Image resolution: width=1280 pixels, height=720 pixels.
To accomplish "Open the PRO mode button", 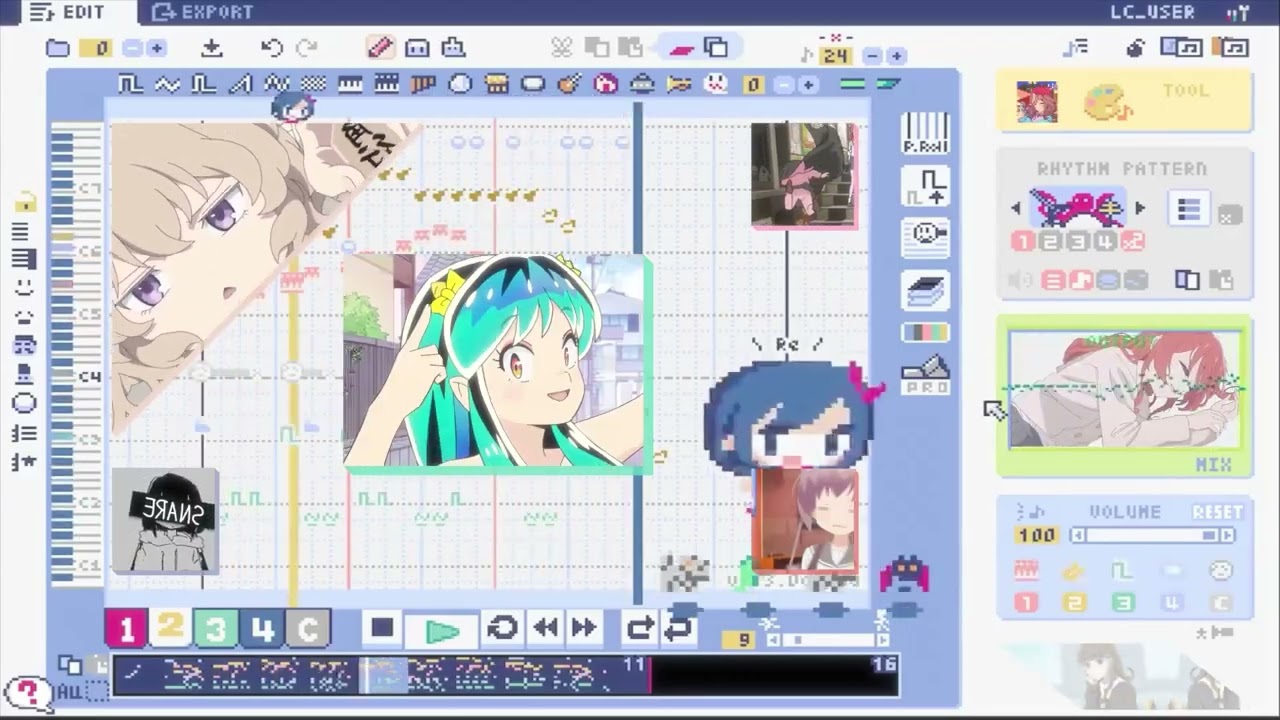I will tap(925, 375).
